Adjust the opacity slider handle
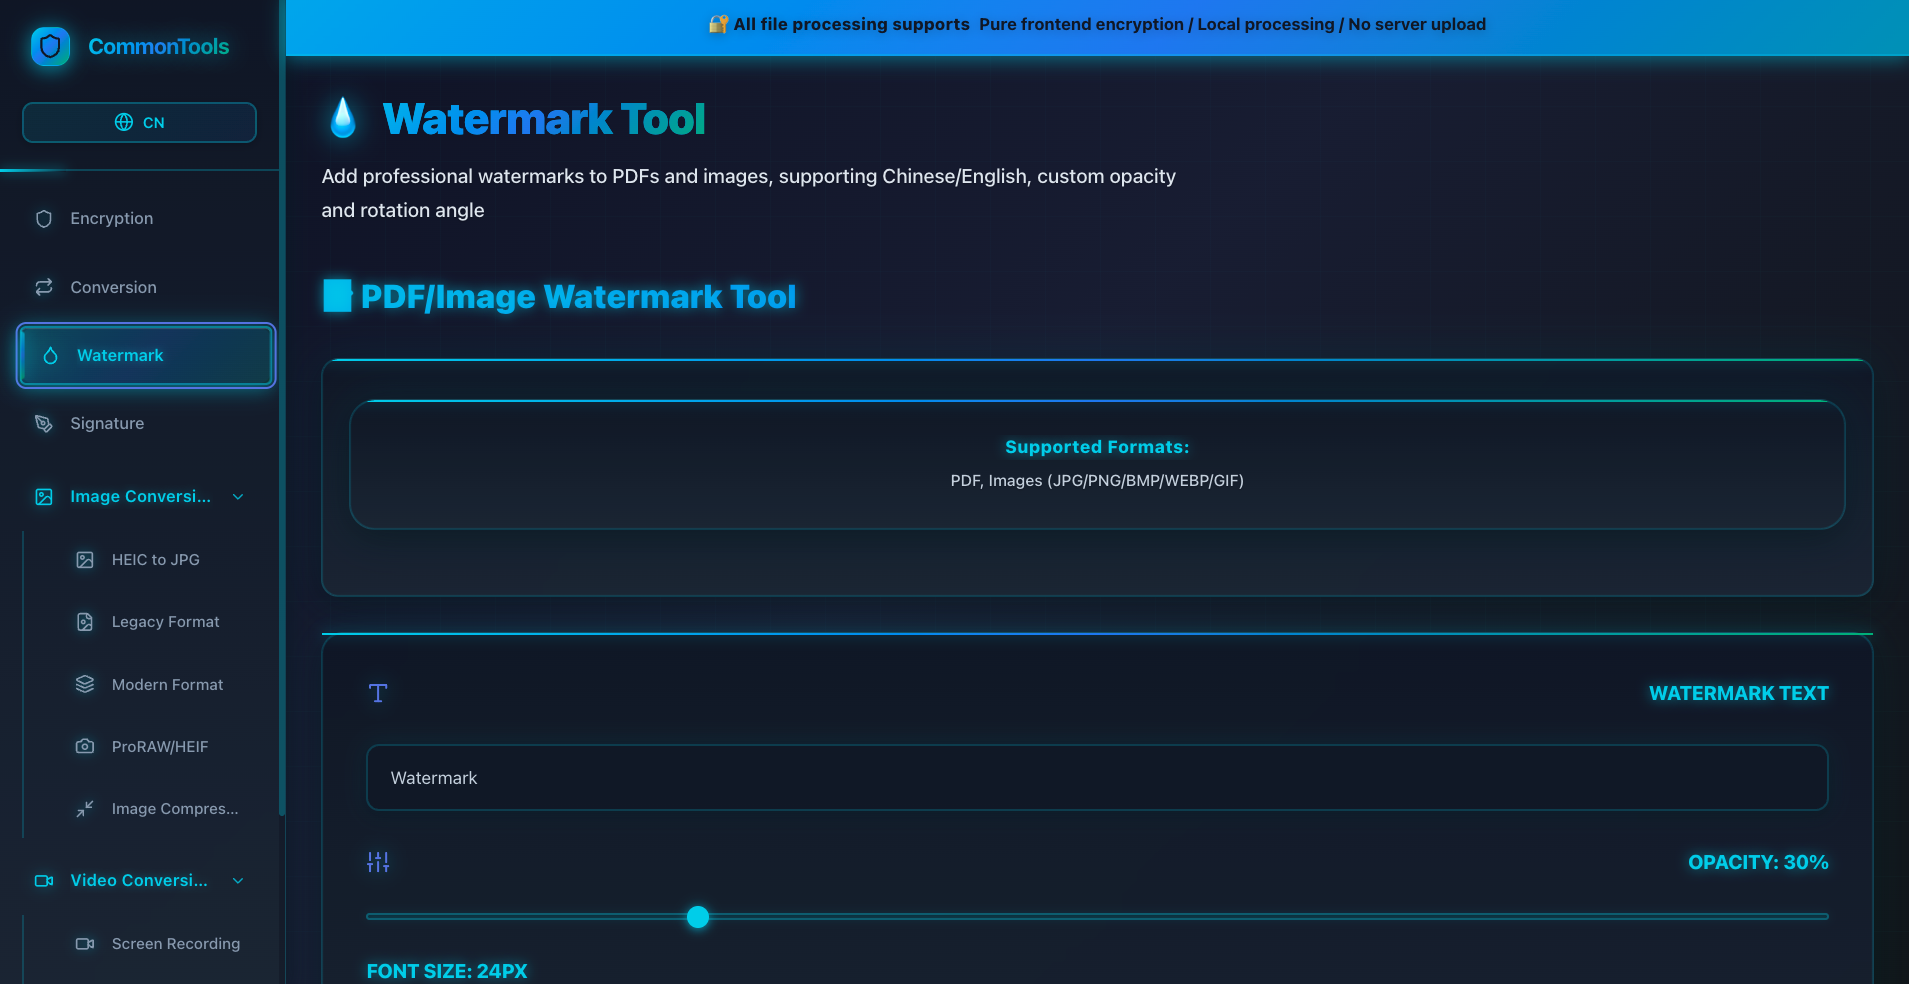This screenshot has width=1909, height=984. (697, 917)
